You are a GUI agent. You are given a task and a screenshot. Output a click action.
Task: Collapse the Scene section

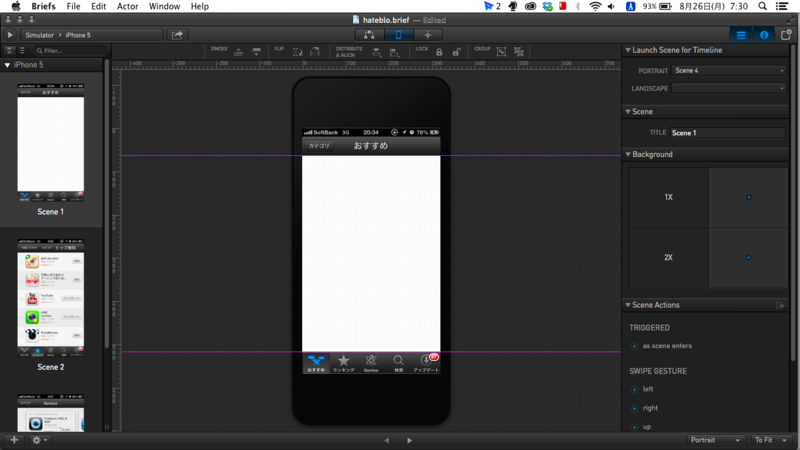[x=628, y=111]
